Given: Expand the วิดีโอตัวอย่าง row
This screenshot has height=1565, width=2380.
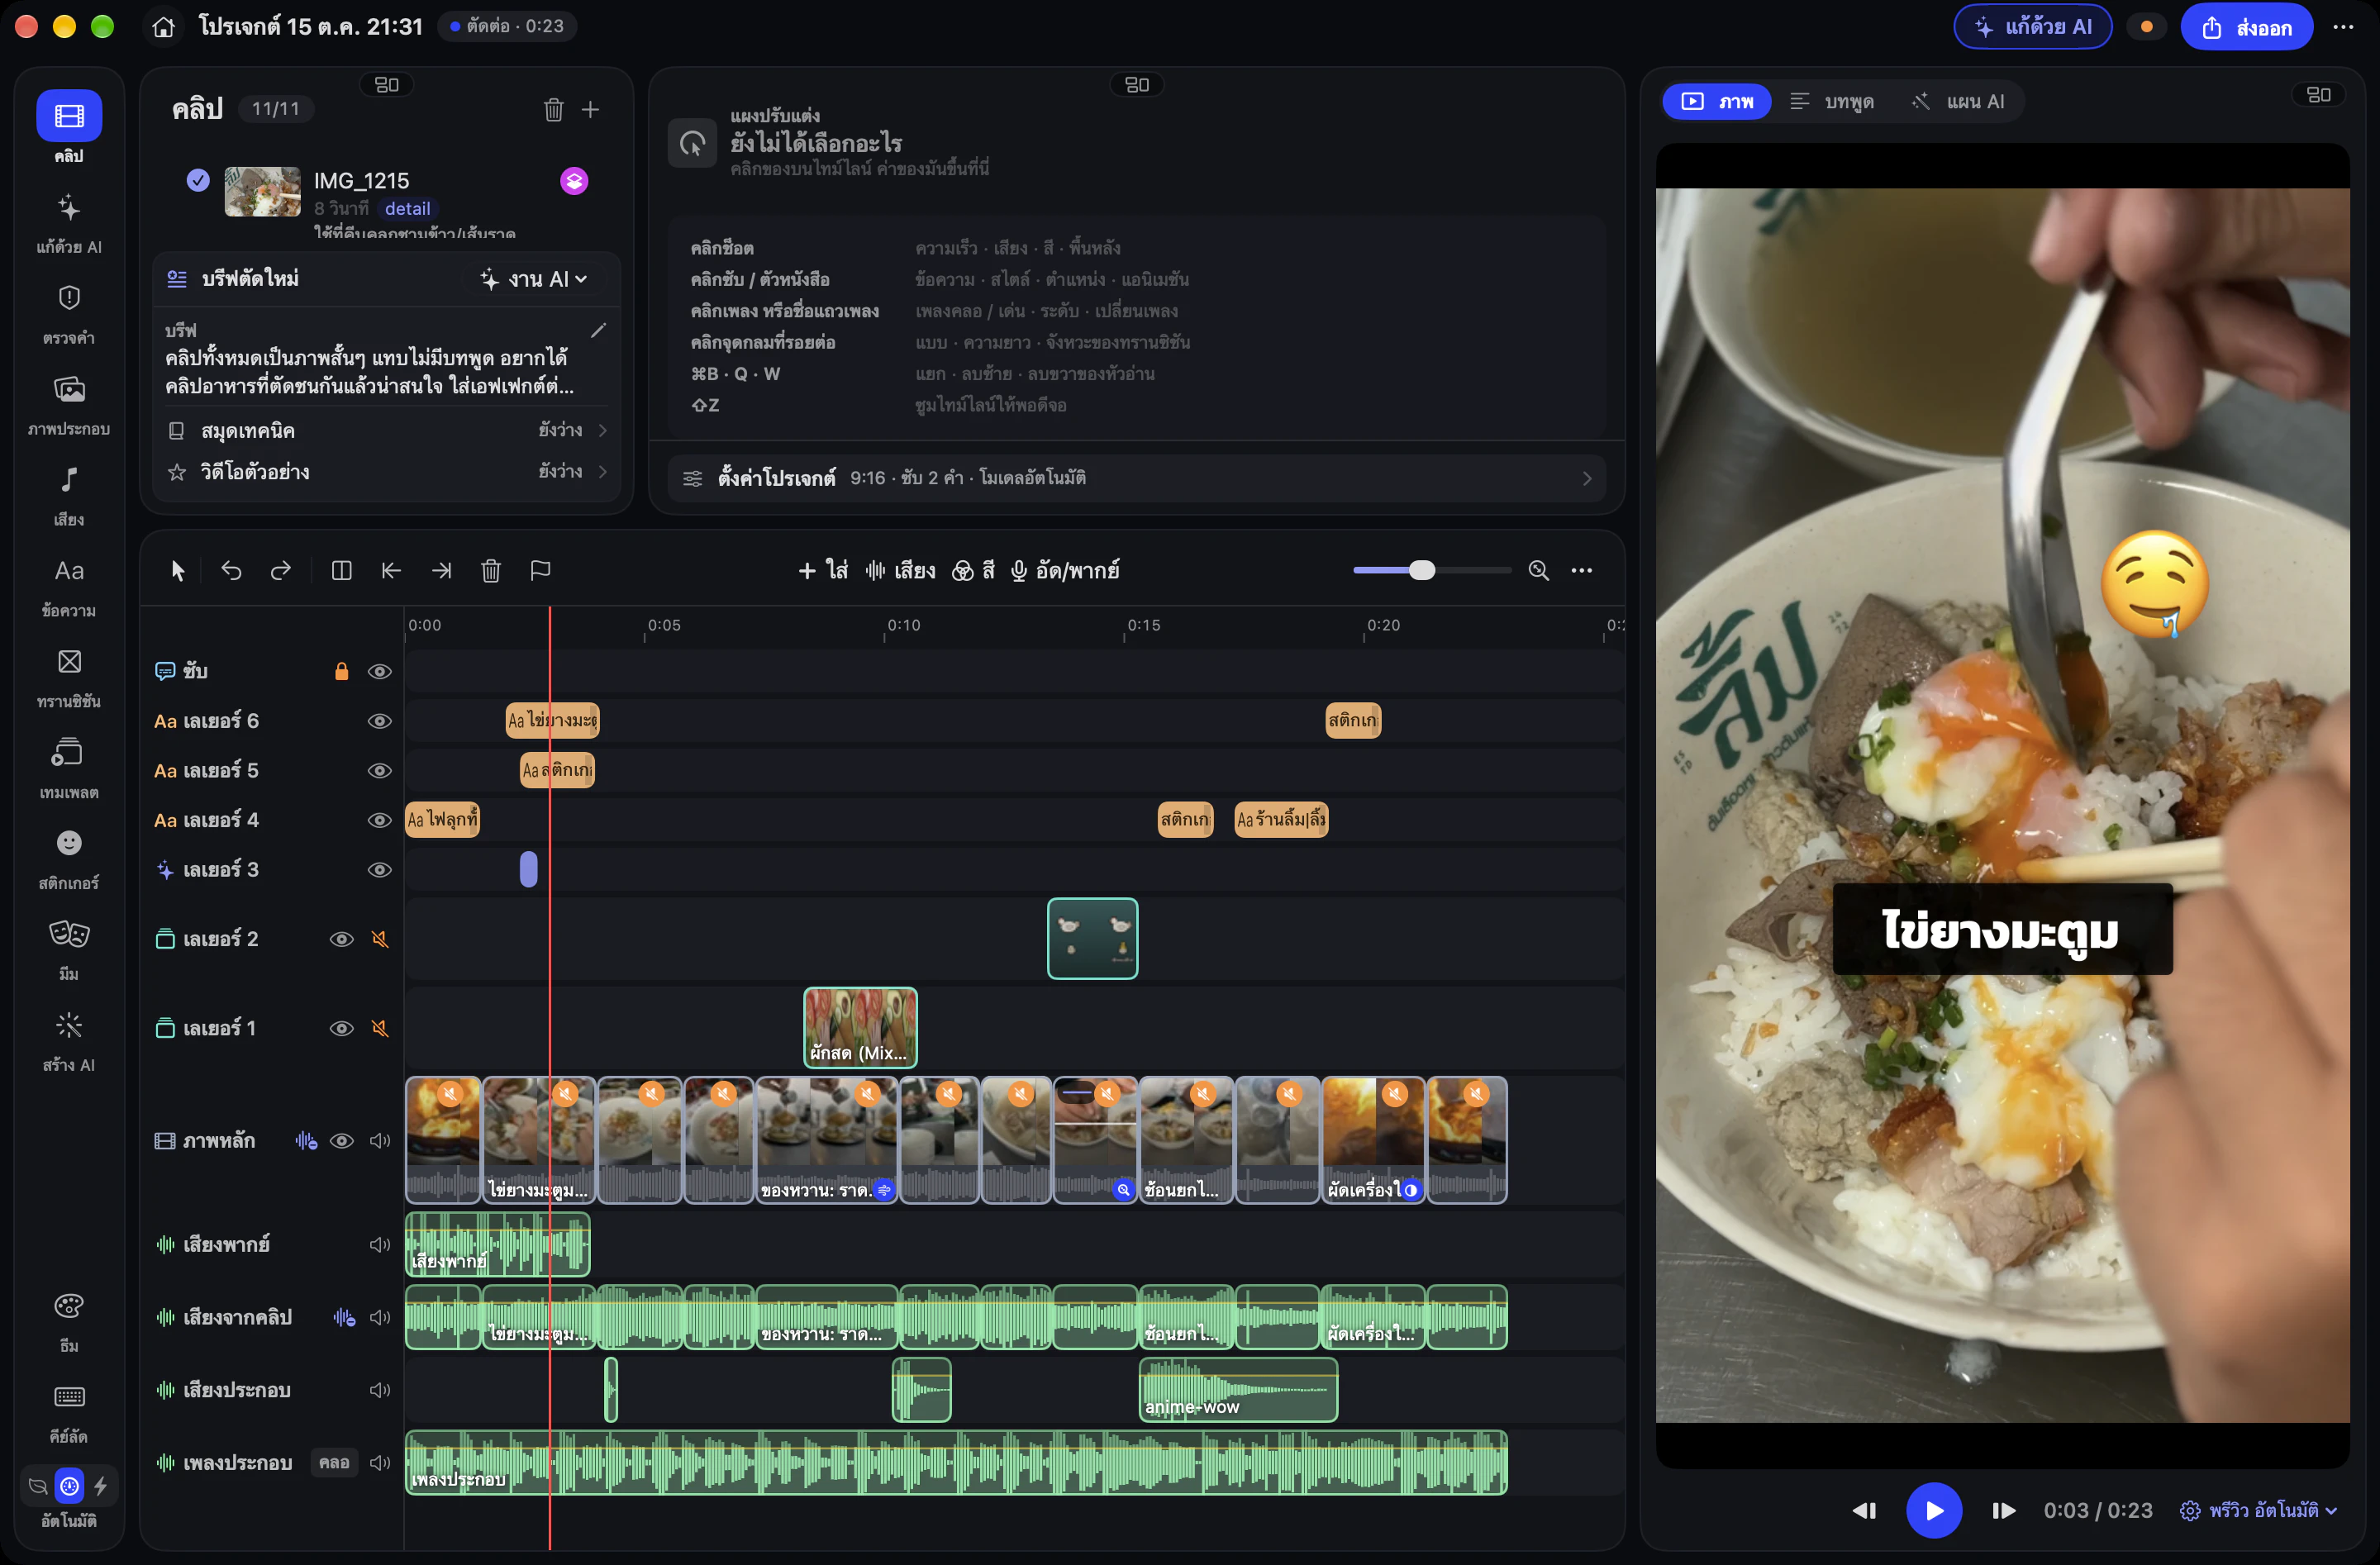Looking at the screenshot, I should [387, 471].
